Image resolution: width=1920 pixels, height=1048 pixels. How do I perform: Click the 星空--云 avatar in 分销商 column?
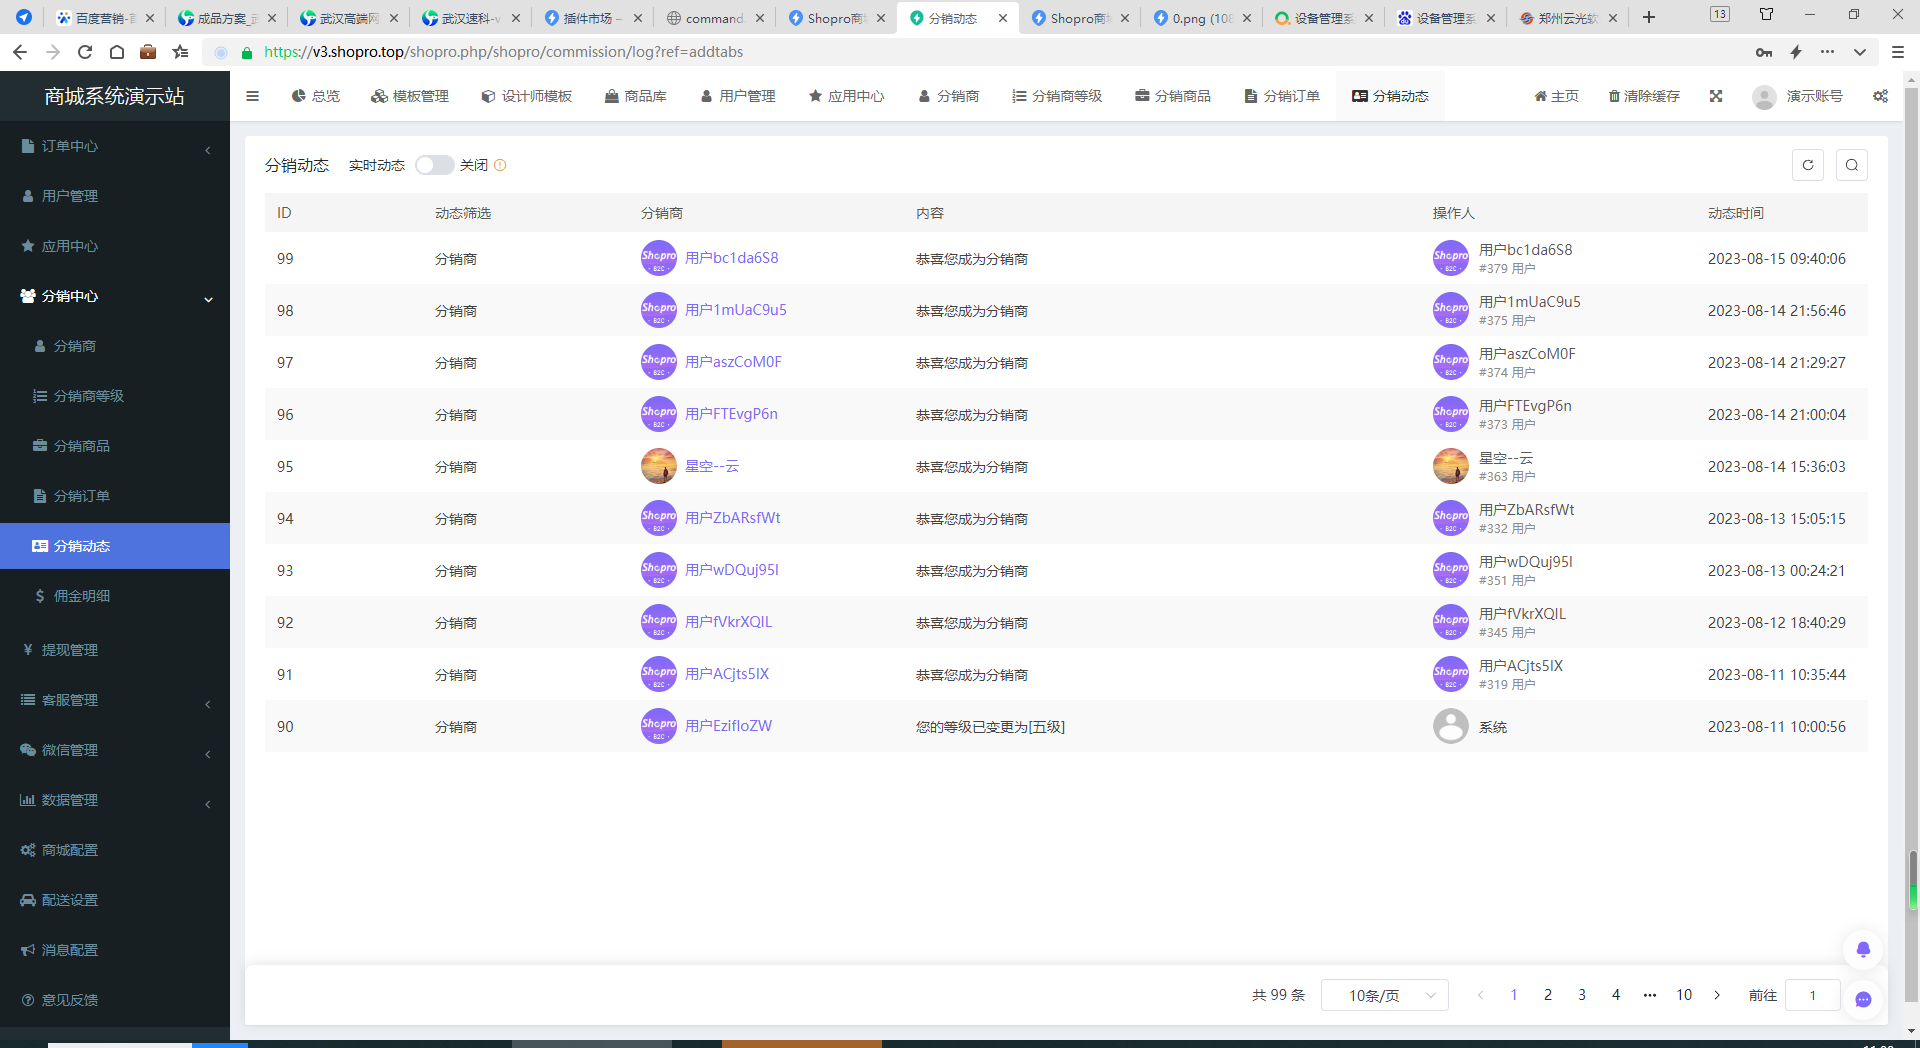coord(659,466)
